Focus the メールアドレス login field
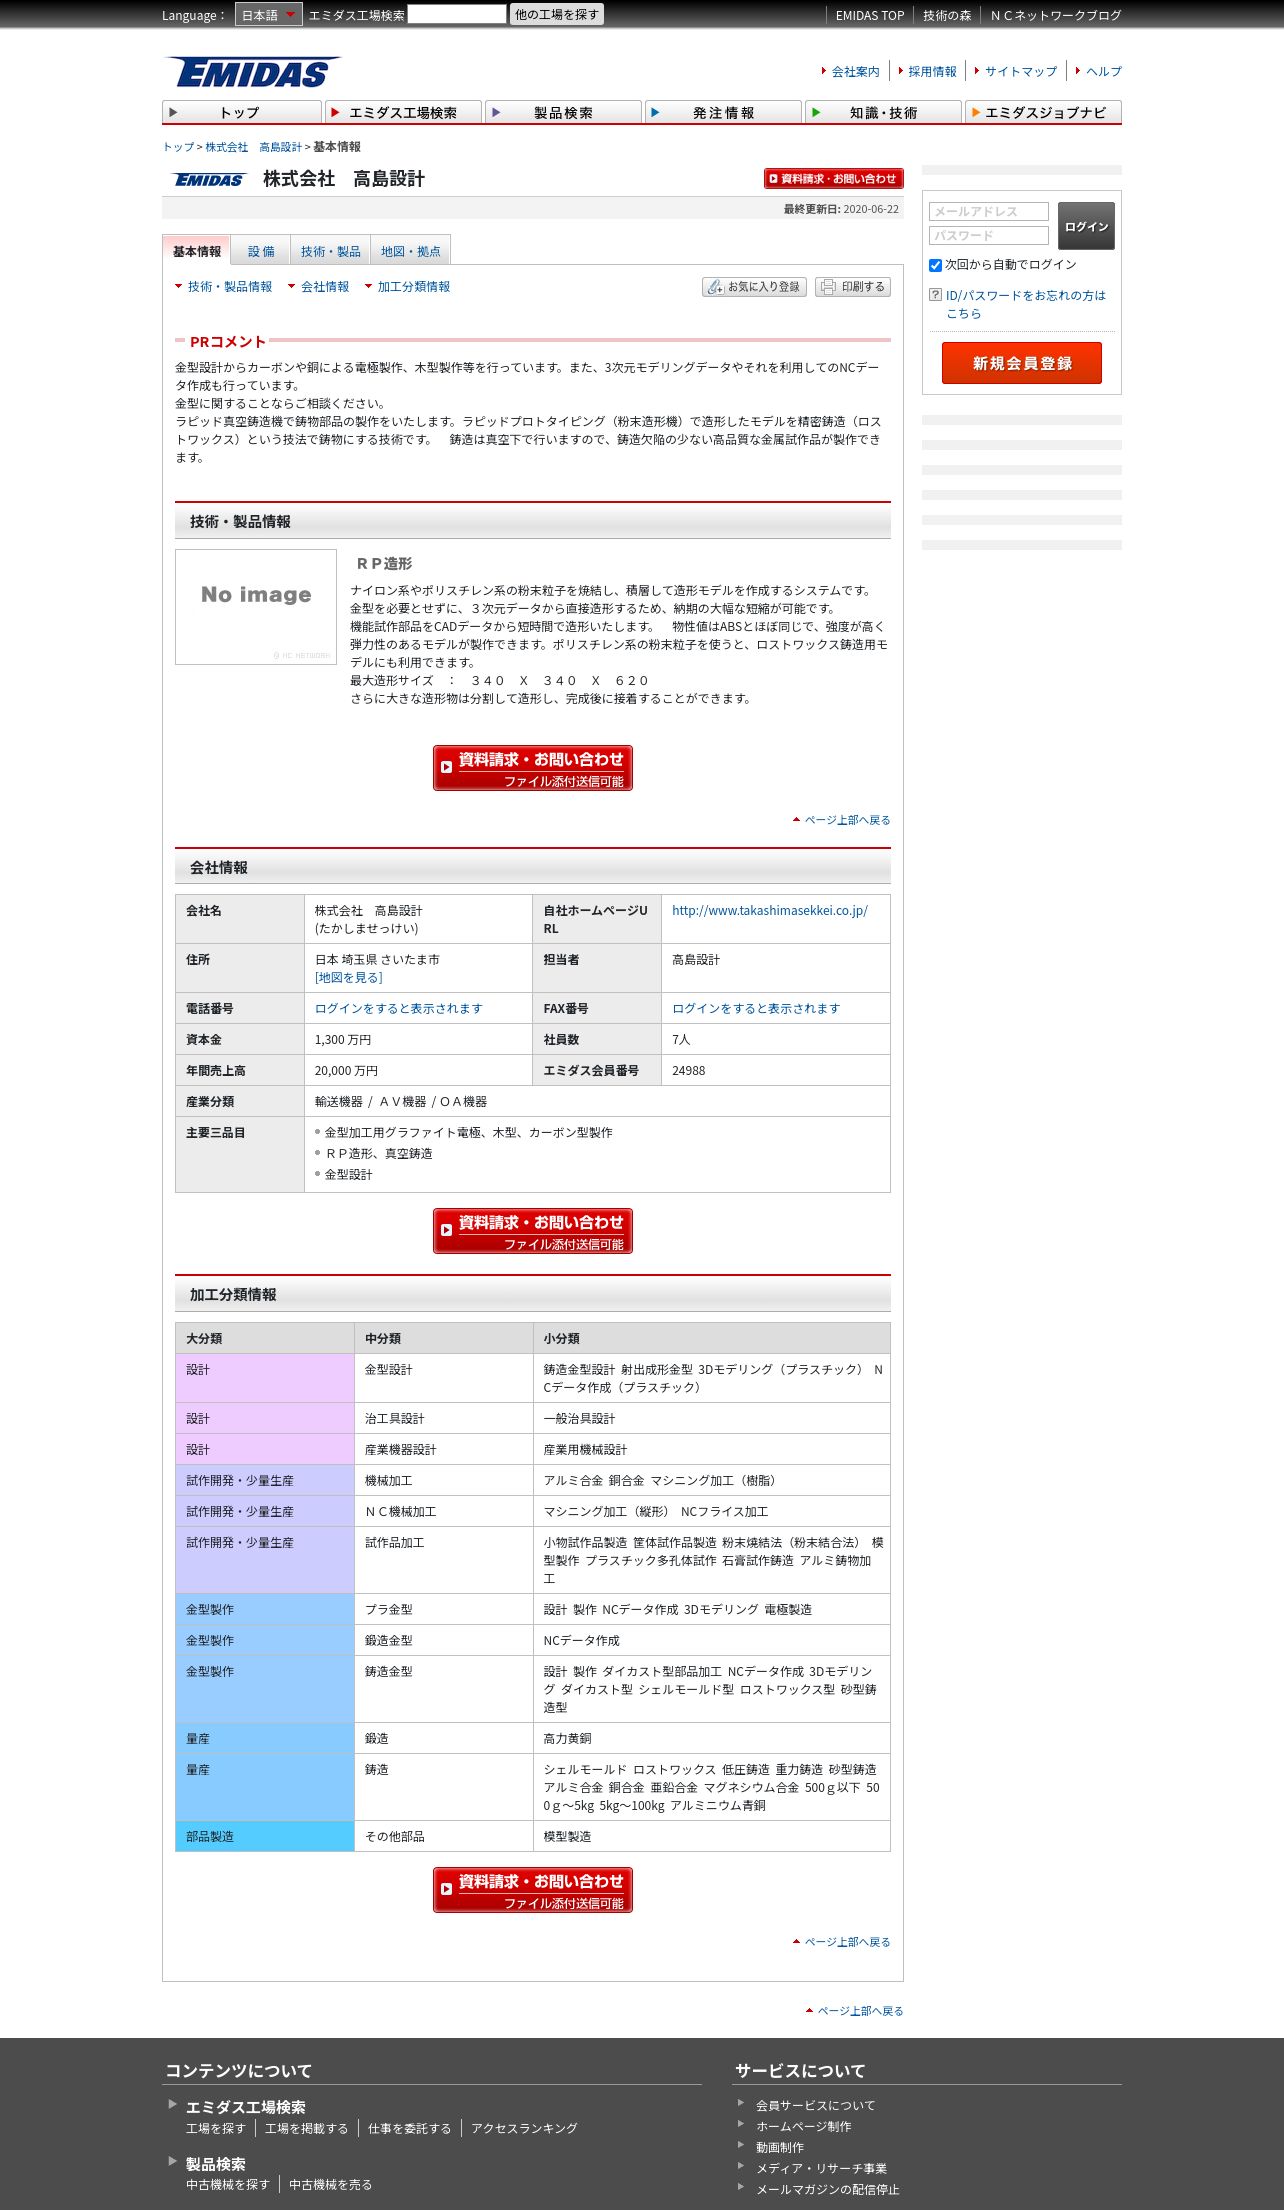The width and height of the screenshot is (1284, 2210). click(989, 211)
